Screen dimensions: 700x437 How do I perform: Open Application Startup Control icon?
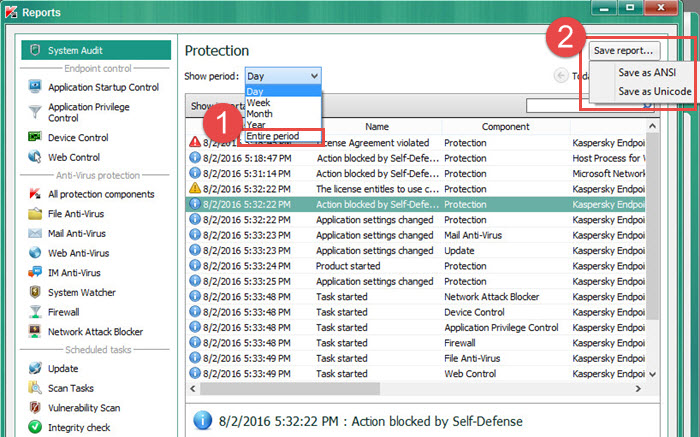click(x=35, y=86)
